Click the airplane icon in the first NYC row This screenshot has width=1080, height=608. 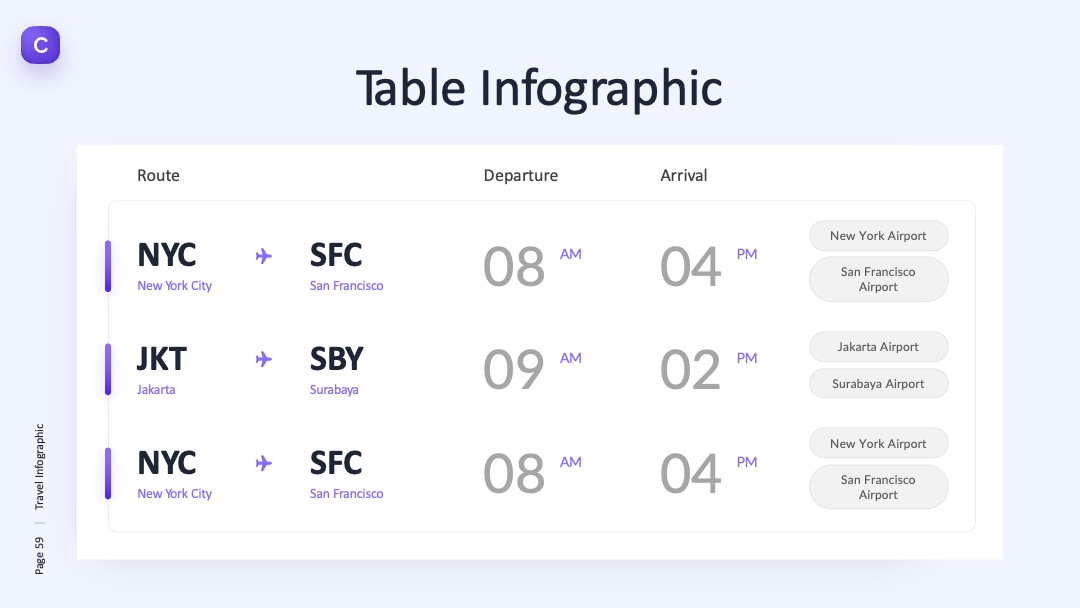tap(264, 256)
